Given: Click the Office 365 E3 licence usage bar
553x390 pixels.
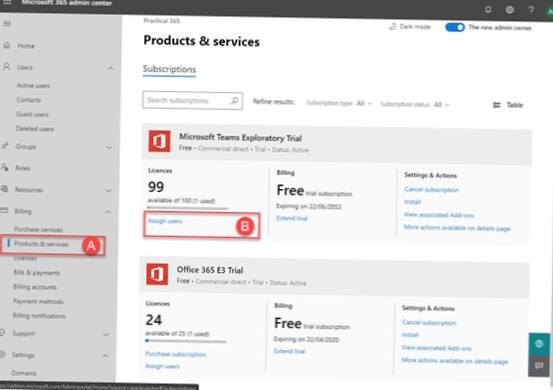Looking at the screenshot, I should [x=186, y=341].
